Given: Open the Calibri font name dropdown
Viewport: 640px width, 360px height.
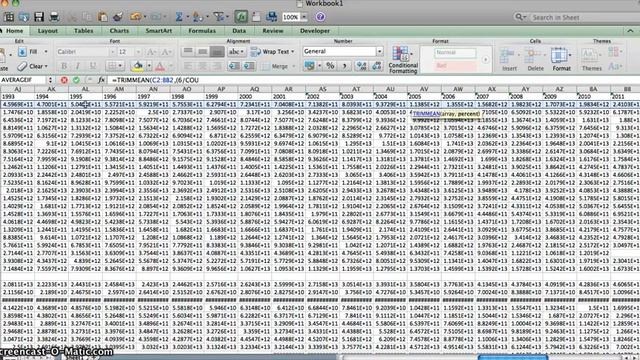Looking at the screenshot, I should [x=112, y=52].
